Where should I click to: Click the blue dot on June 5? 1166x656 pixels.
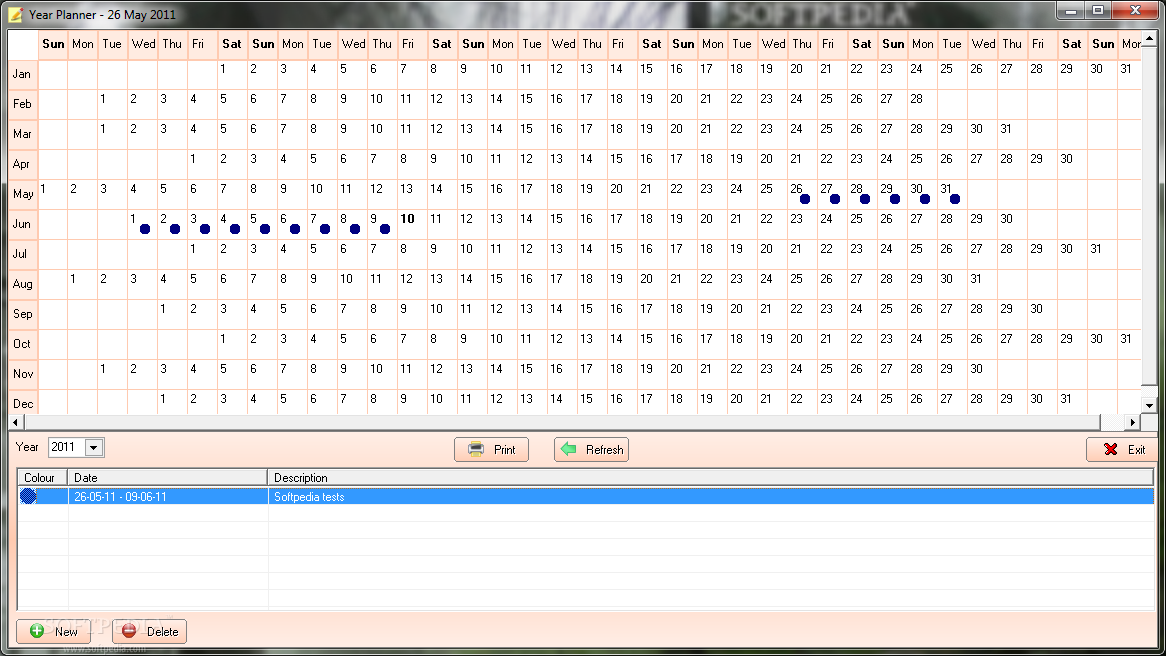[x=265, y=229]
